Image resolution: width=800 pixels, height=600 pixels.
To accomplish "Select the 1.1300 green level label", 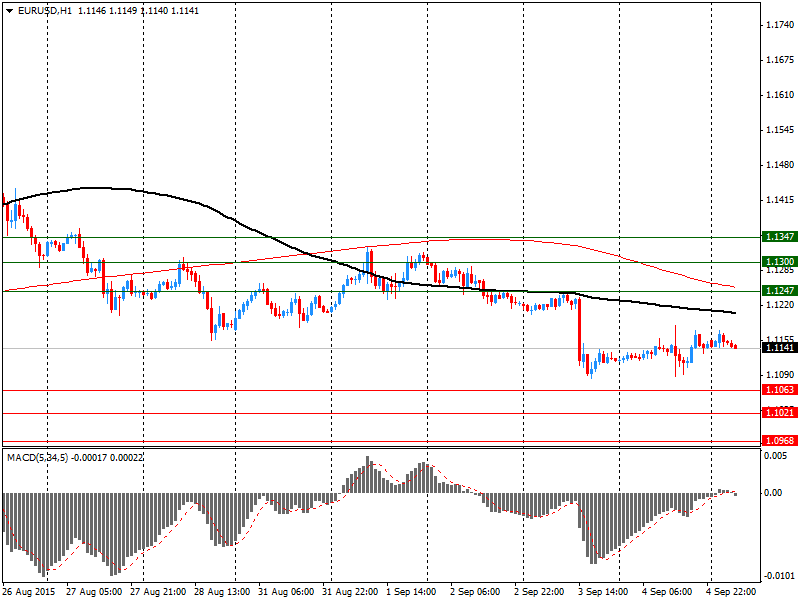I will pos(780,262).
